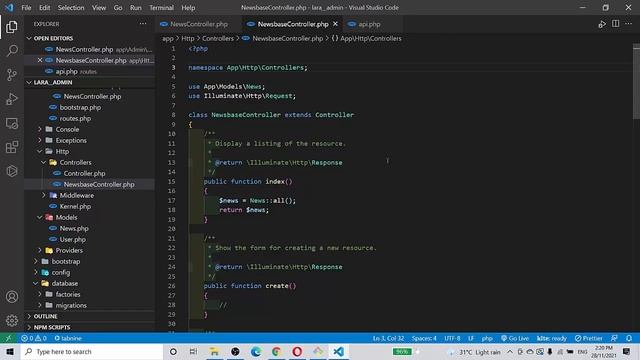
Task: Close the NewsbaseController.php tab
Action: click(x=335, y=24)
